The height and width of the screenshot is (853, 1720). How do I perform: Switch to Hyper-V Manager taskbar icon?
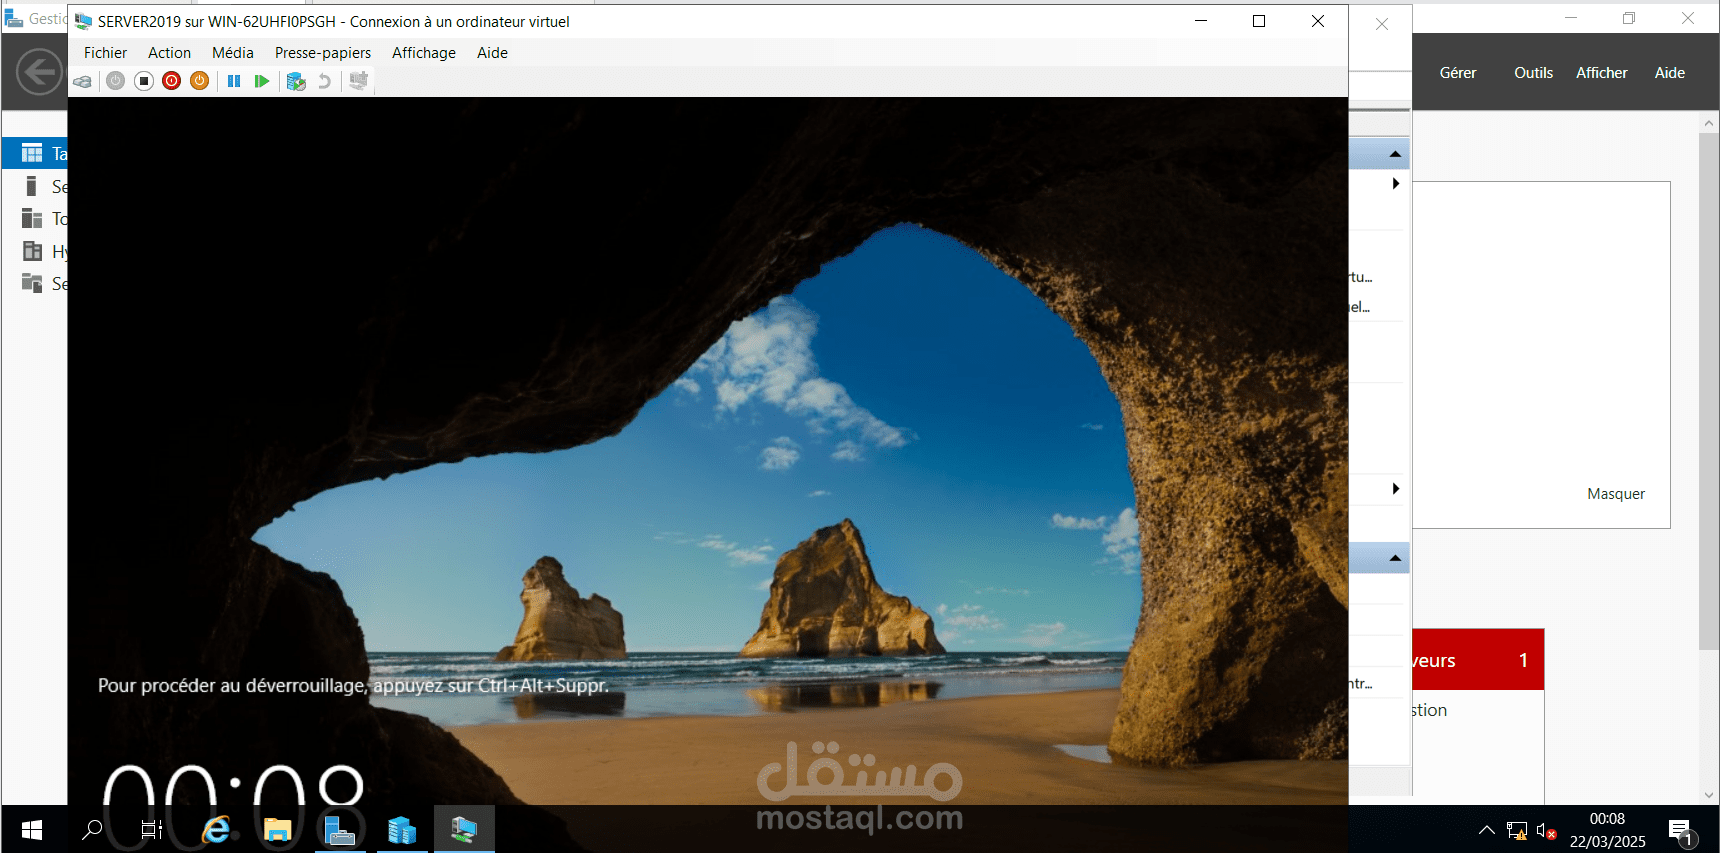pos(402,830)
